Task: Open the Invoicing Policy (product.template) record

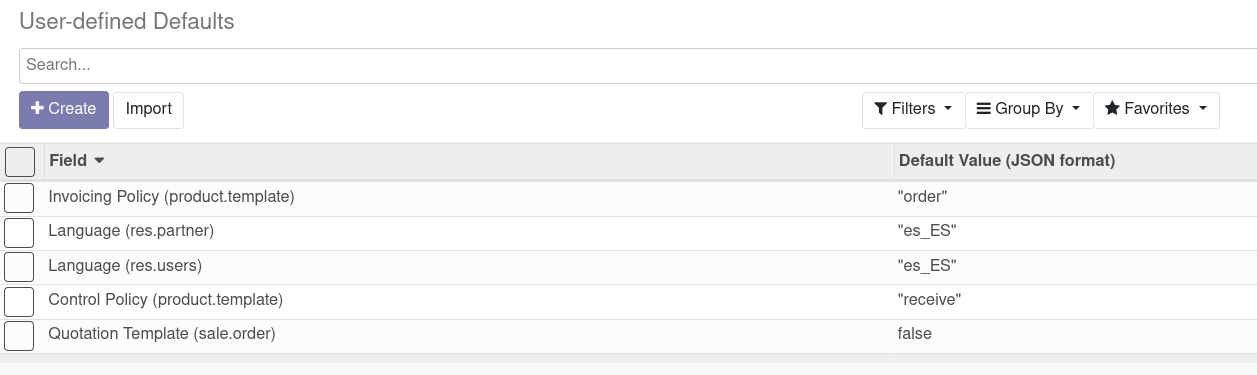Action: pos(171,197)
